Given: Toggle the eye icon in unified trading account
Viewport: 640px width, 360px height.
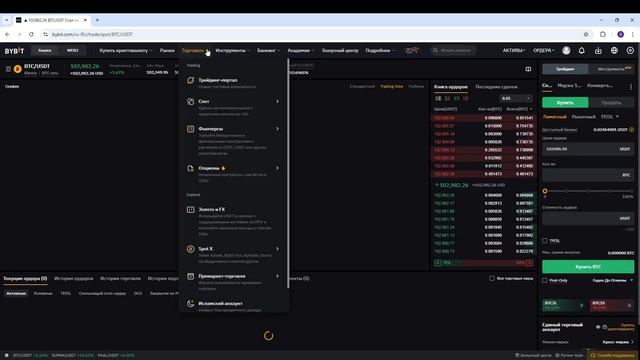Looking at the screenshot, I should click(x=598, y=327).
